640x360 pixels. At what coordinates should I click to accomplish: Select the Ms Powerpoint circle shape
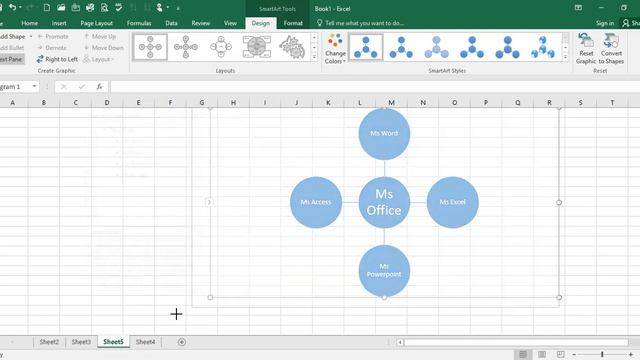tap(384, 271)
